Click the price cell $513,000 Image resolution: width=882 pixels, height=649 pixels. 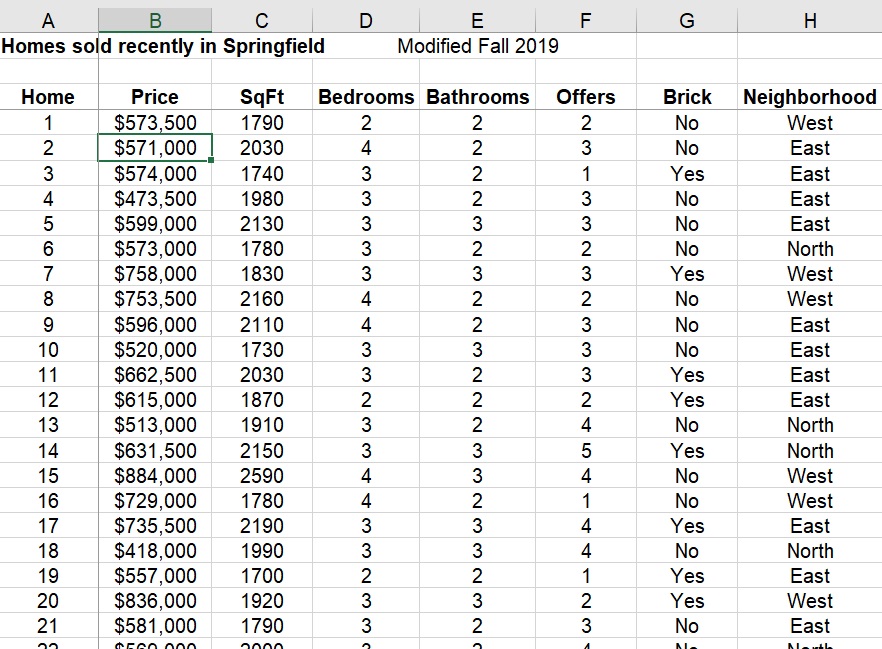pos(155,425)
